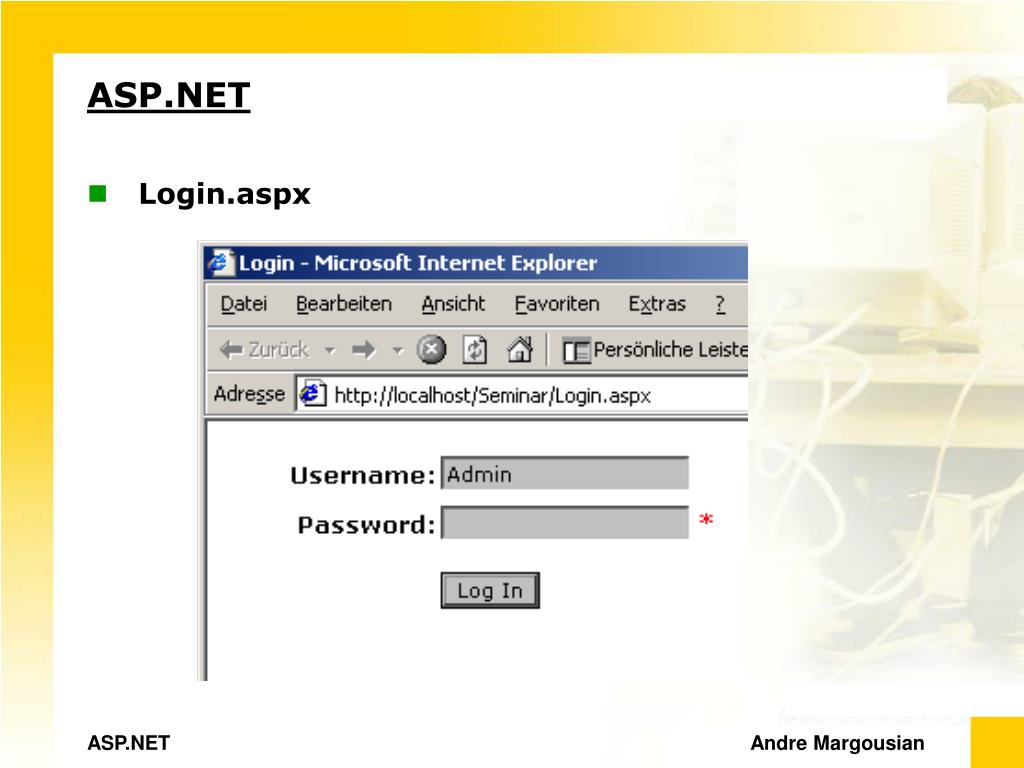Click the Refresh page icon
1024x768 pixels.
[x=475, y=349]
